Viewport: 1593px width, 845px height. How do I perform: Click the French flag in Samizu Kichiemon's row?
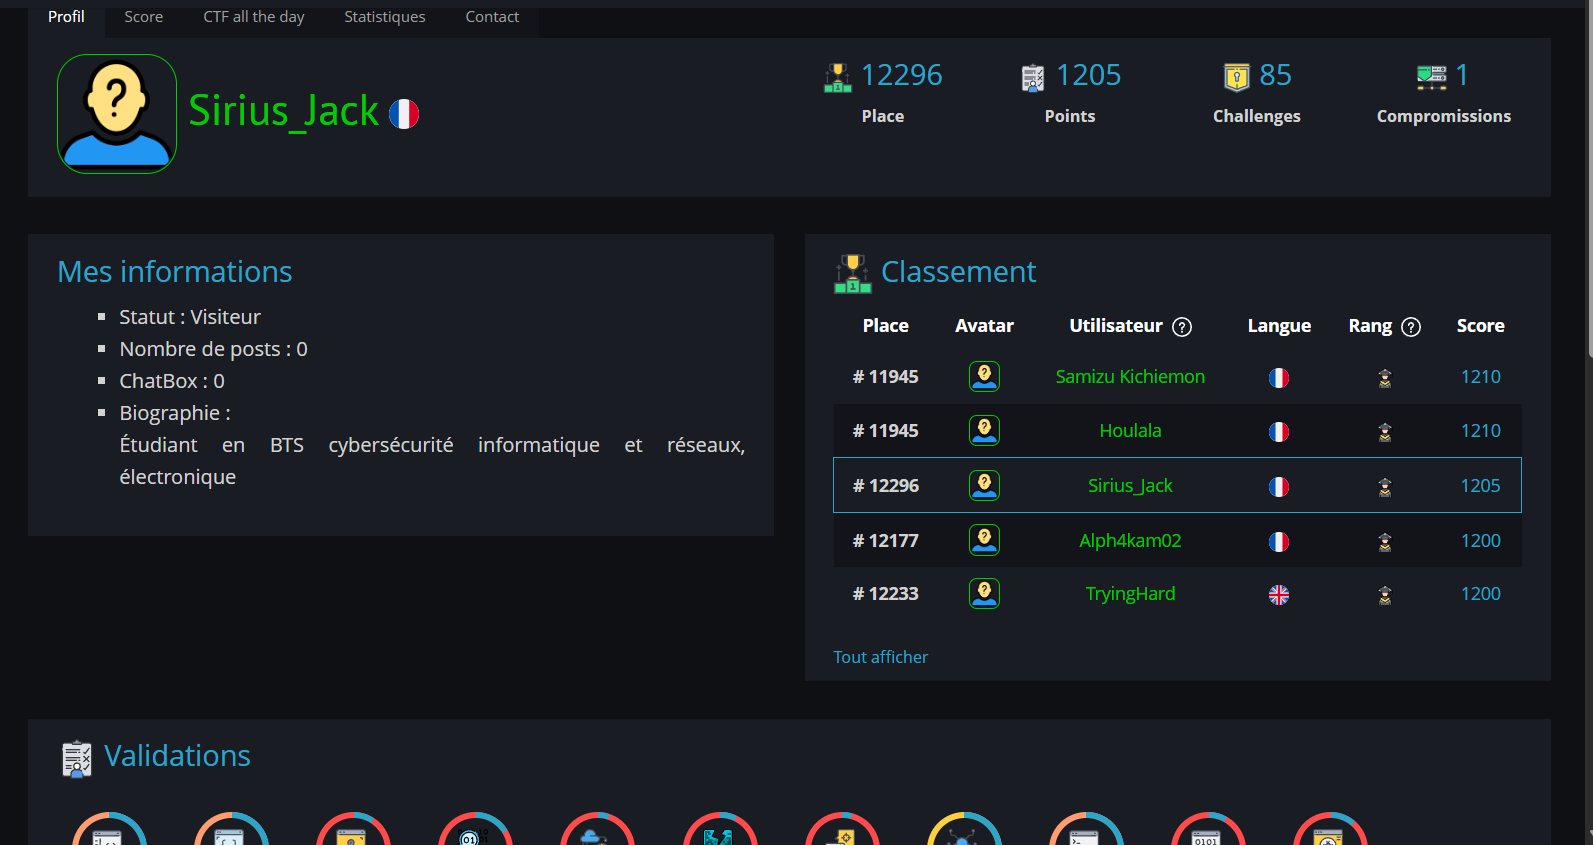(1279, 378)
